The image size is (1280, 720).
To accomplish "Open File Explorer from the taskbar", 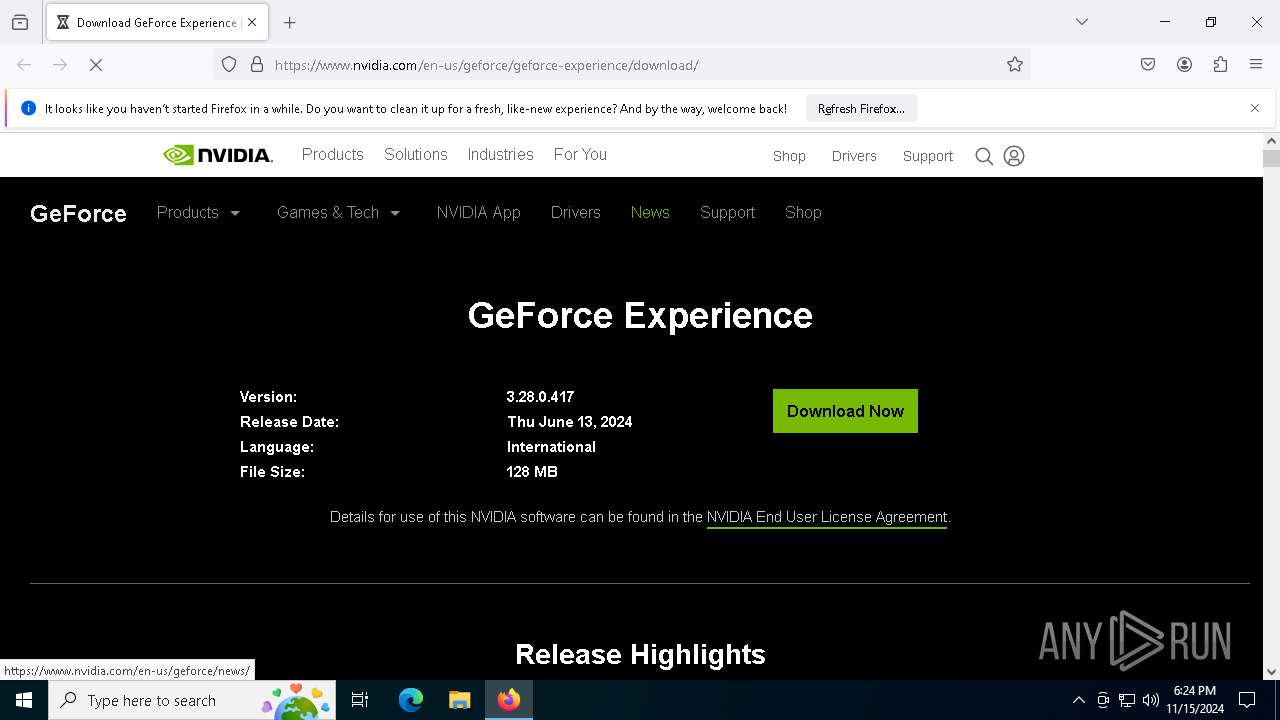I will click(x=459, y=700).
